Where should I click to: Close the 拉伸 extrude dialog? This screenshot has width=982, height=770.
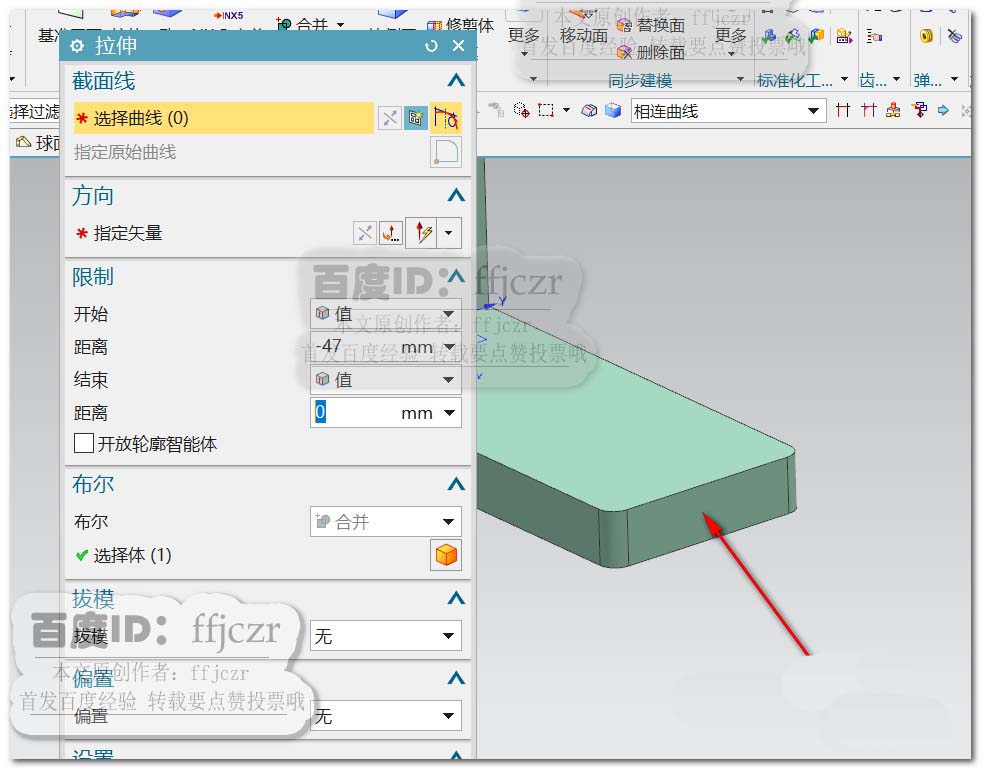click(458, 46)
